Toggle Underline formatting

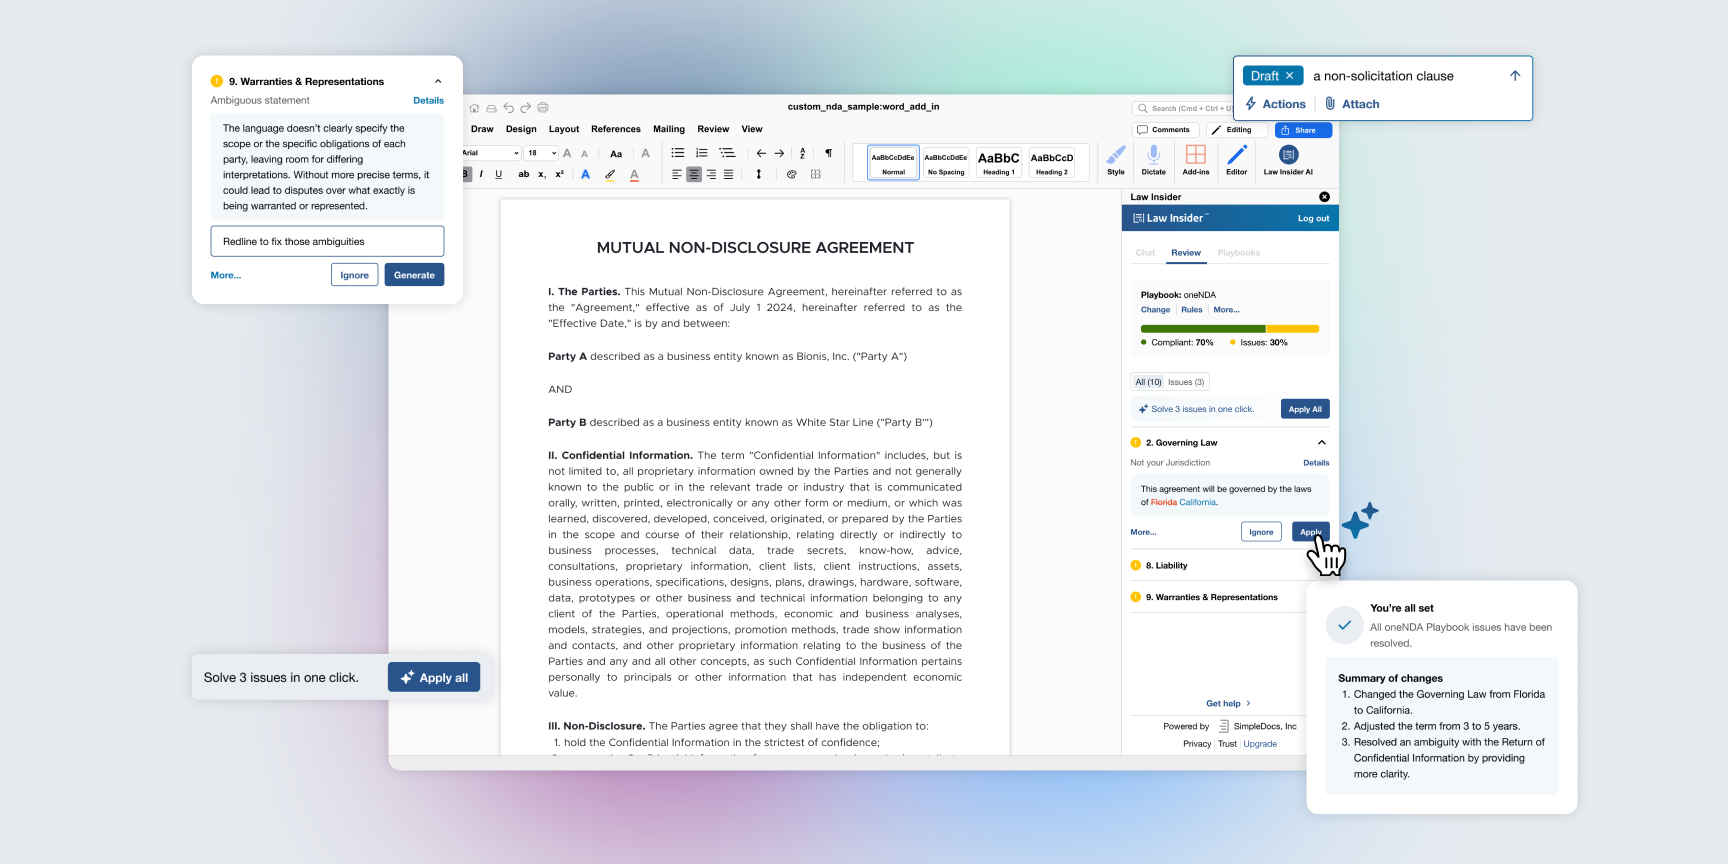499,174
